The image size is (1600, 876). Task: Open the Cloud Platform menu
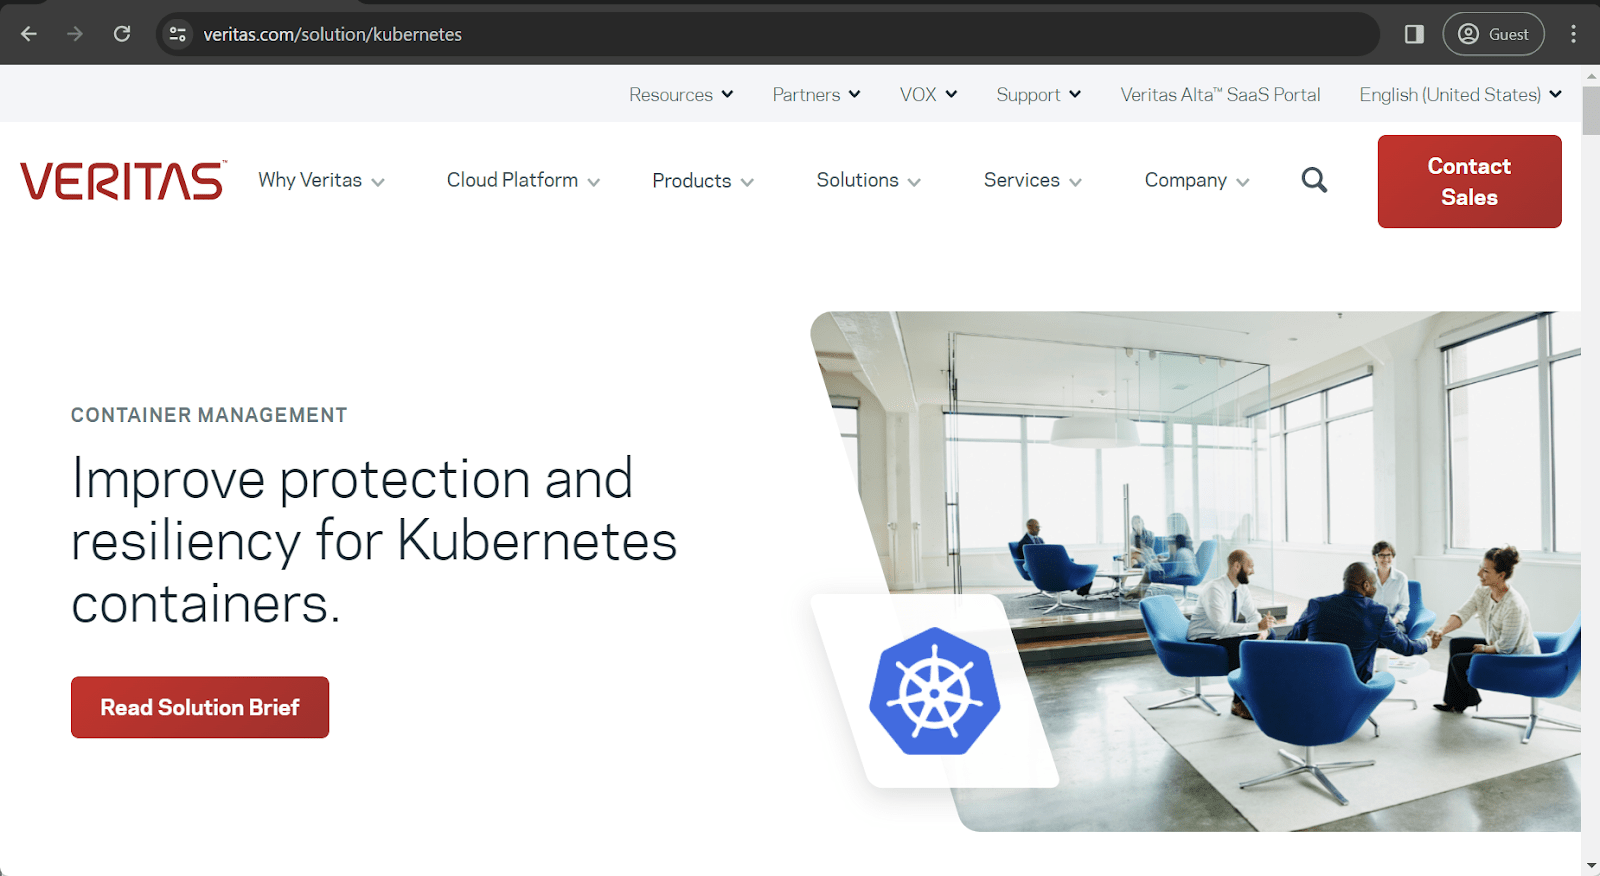pyautogui.click(x=523, y=180)
